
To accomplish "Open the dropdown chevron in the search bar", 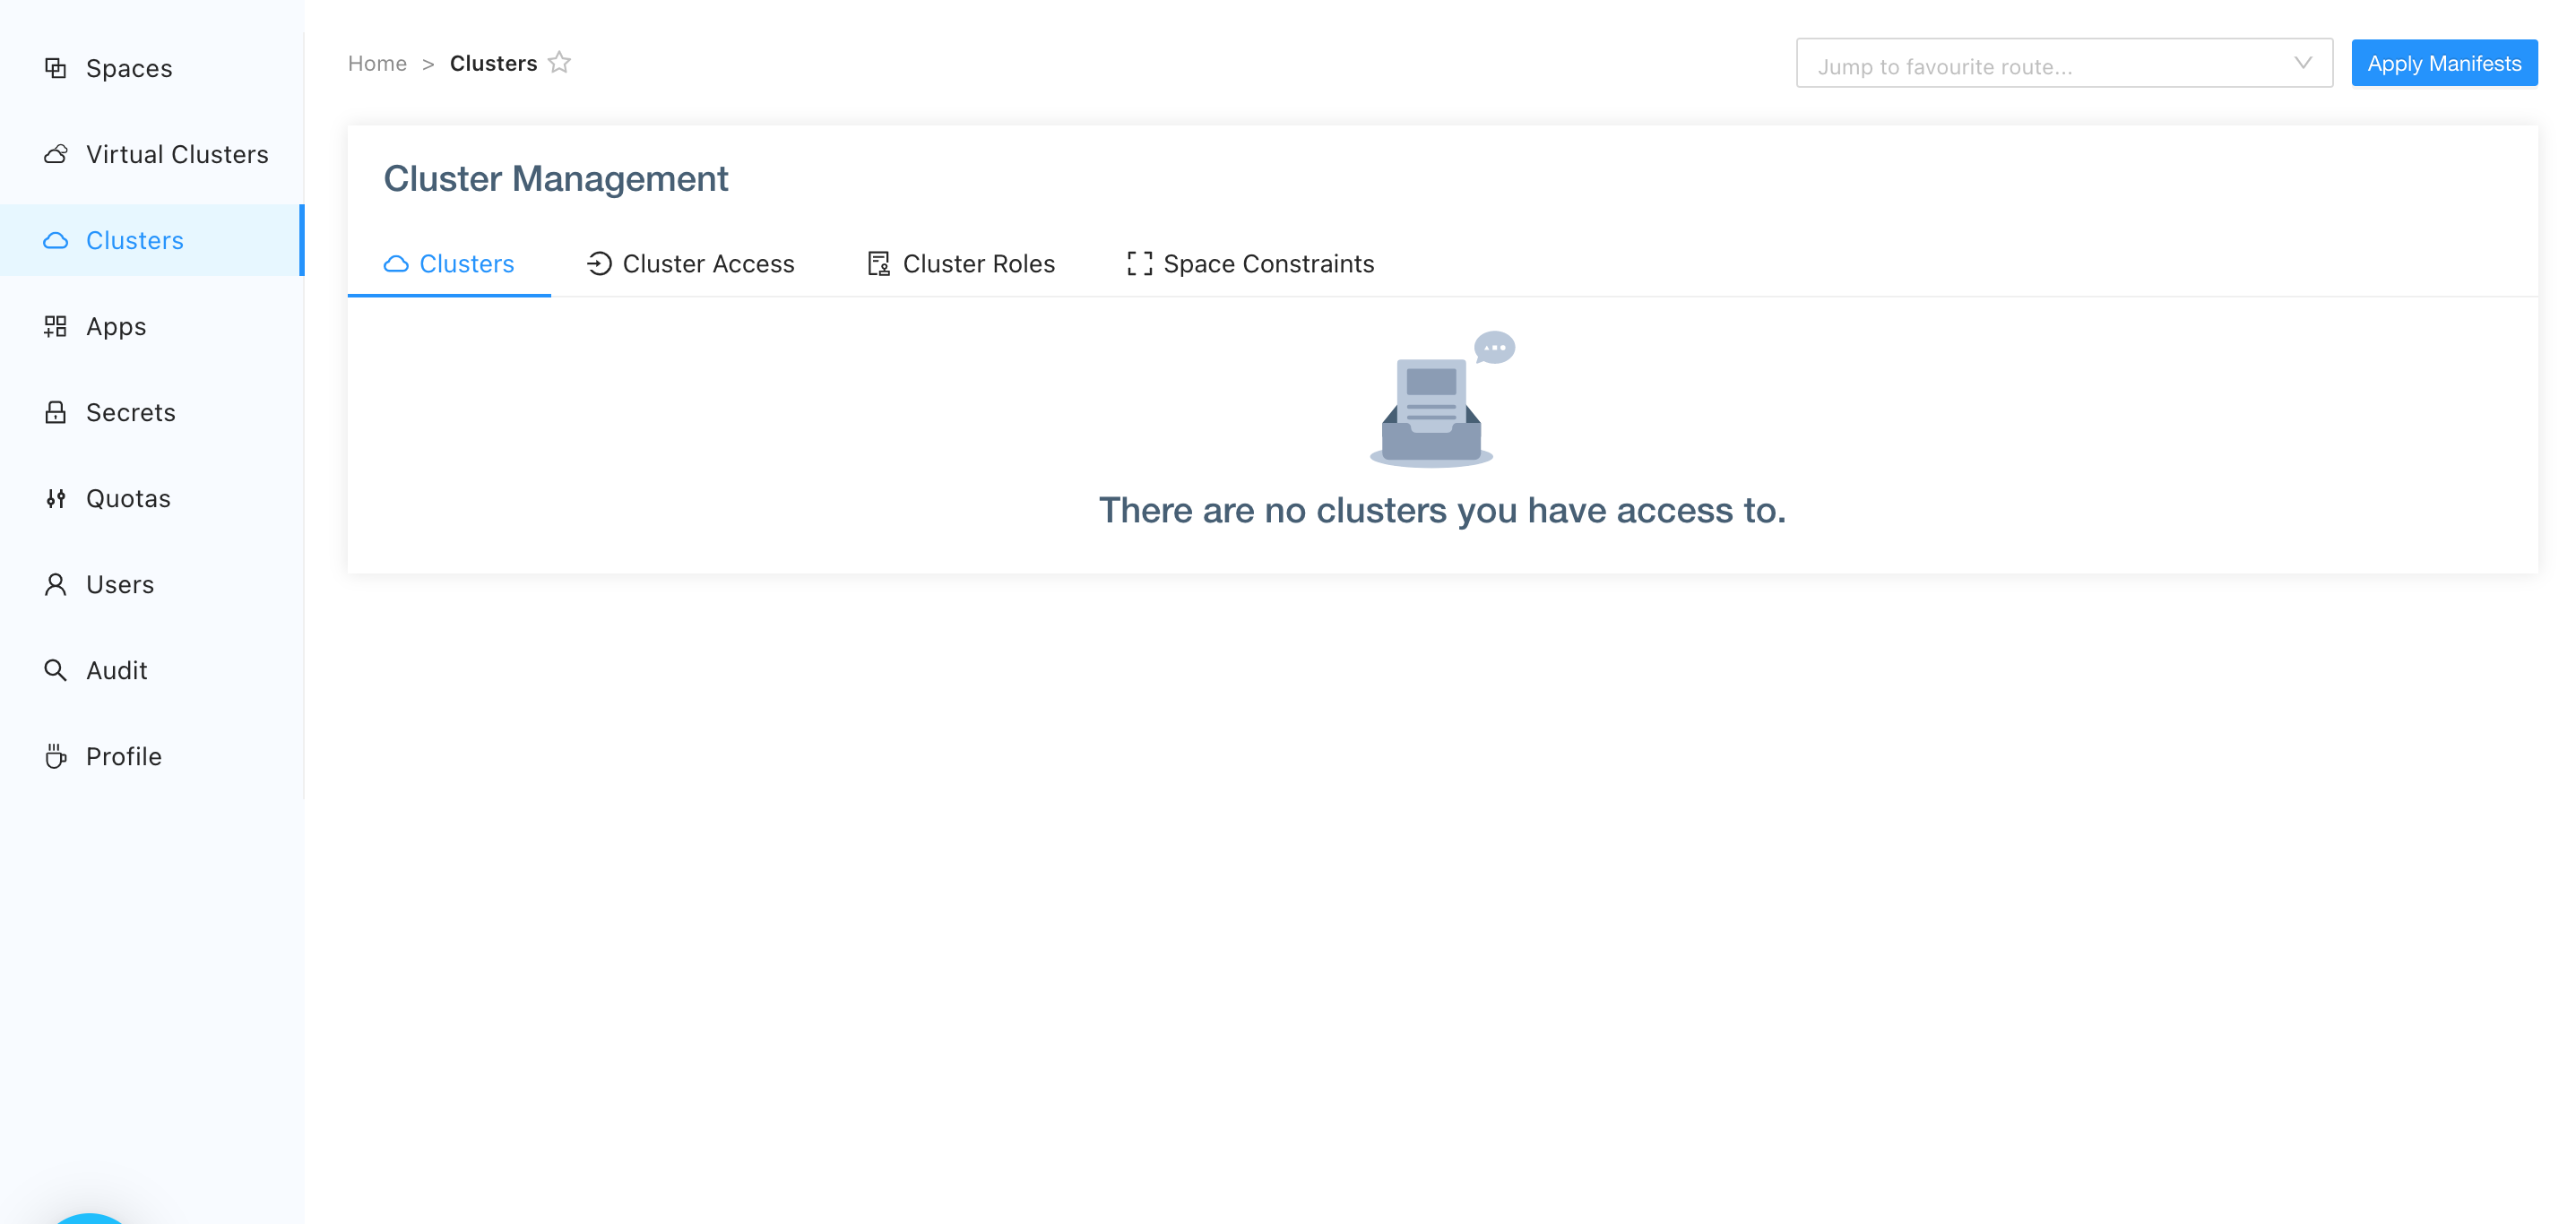I will pos(2303,63).
